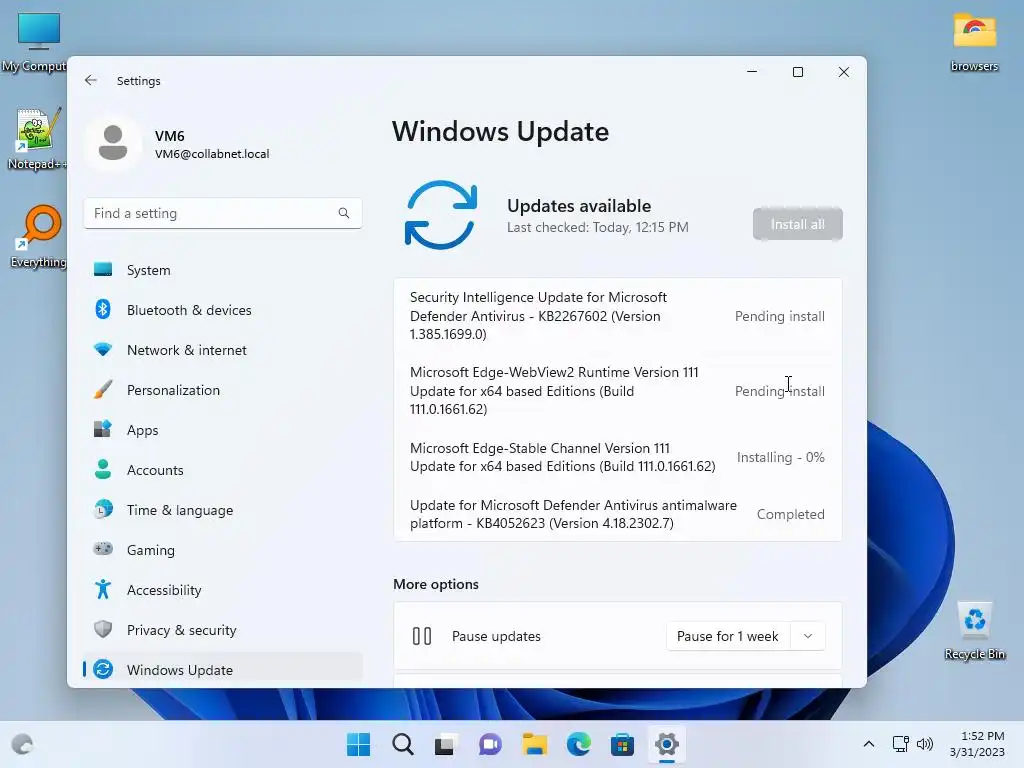The width and height of the screenshot is (1024, 768).
Task: Minimize the Settings window
Action: click(x=752, y=72)
